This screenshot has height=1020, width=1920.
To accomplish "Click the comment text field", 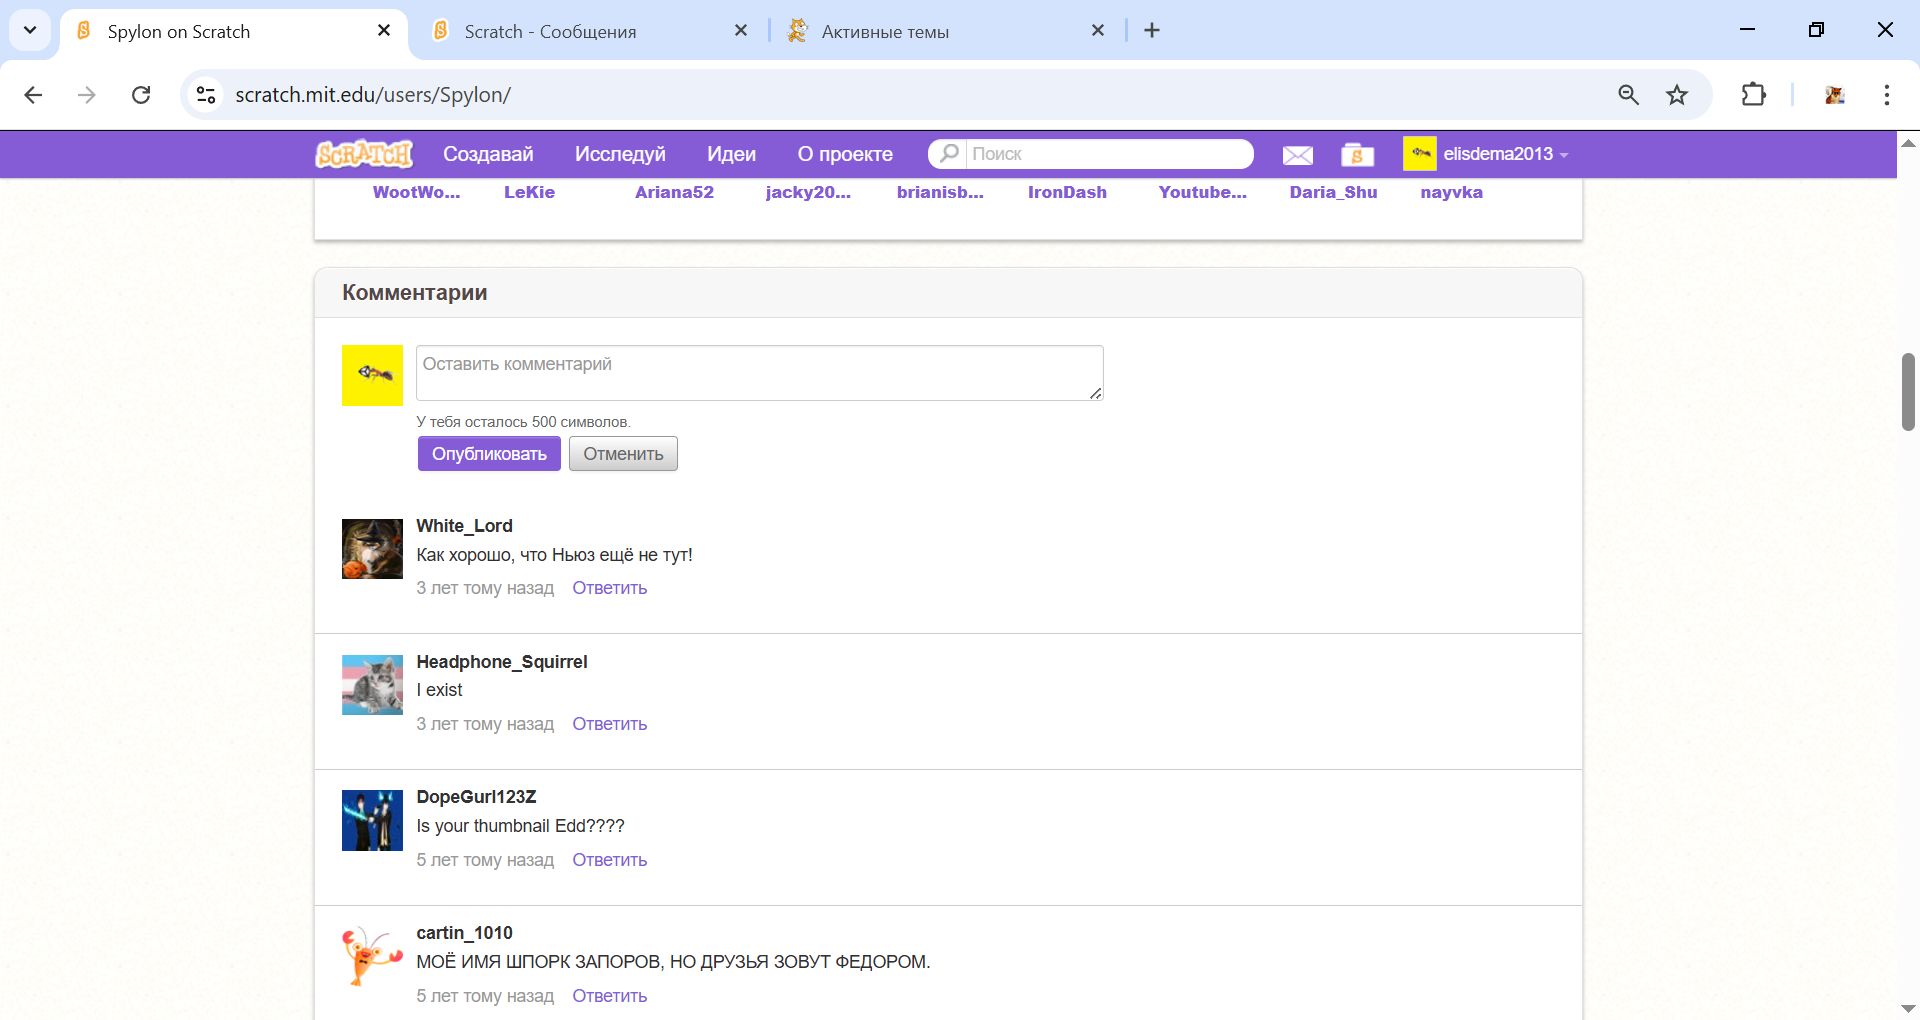I will (759, 373).
